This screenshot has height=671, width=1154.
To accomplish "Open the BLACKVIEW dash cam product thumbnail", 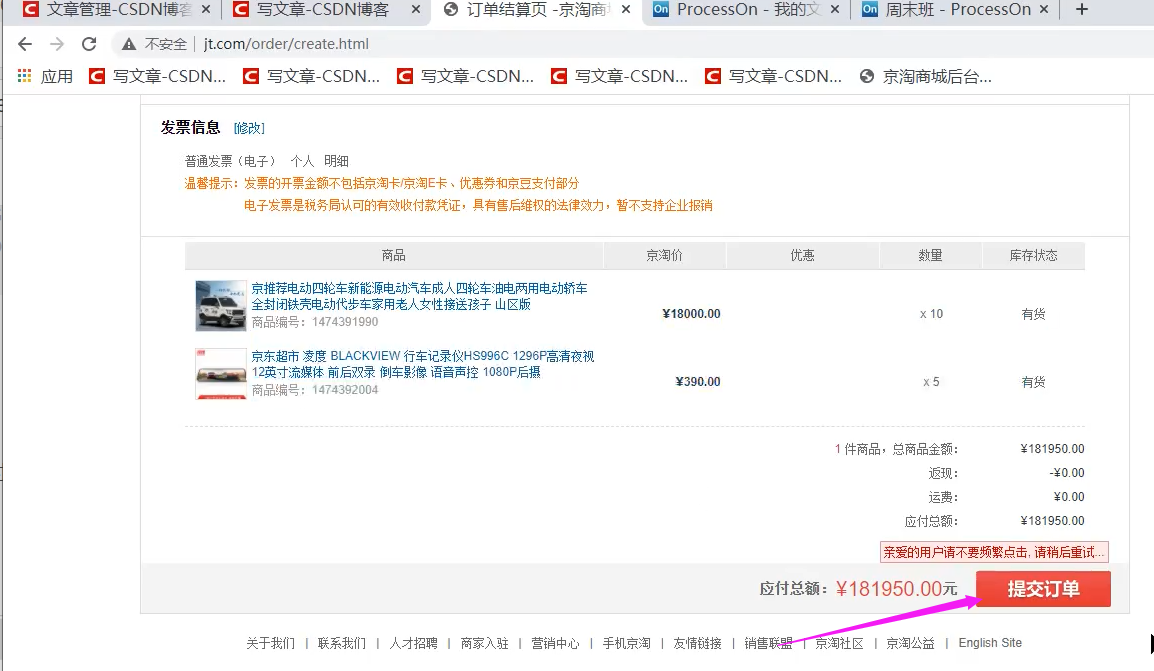I will pyautogui.click(x=221, y=374).
